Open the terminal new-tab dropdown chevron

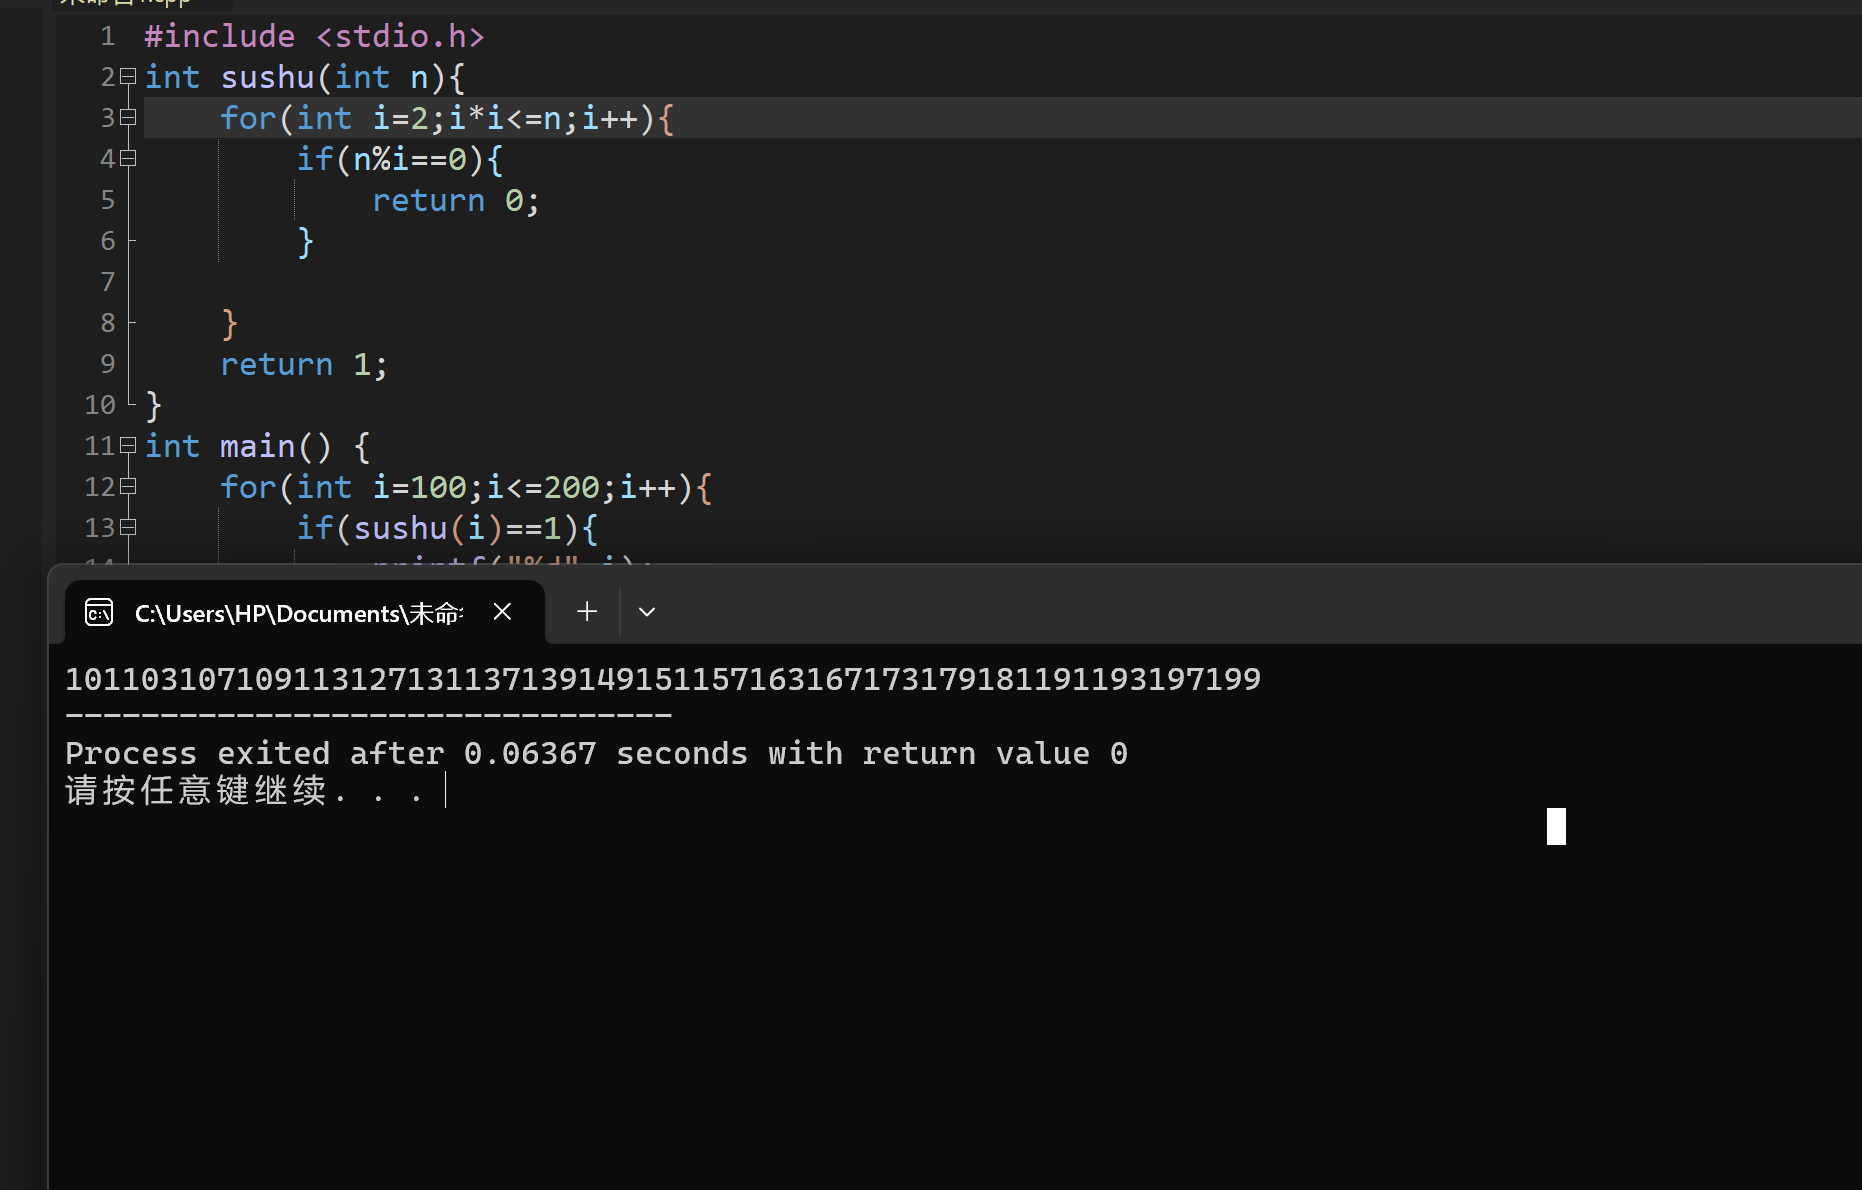coord(647,612)
